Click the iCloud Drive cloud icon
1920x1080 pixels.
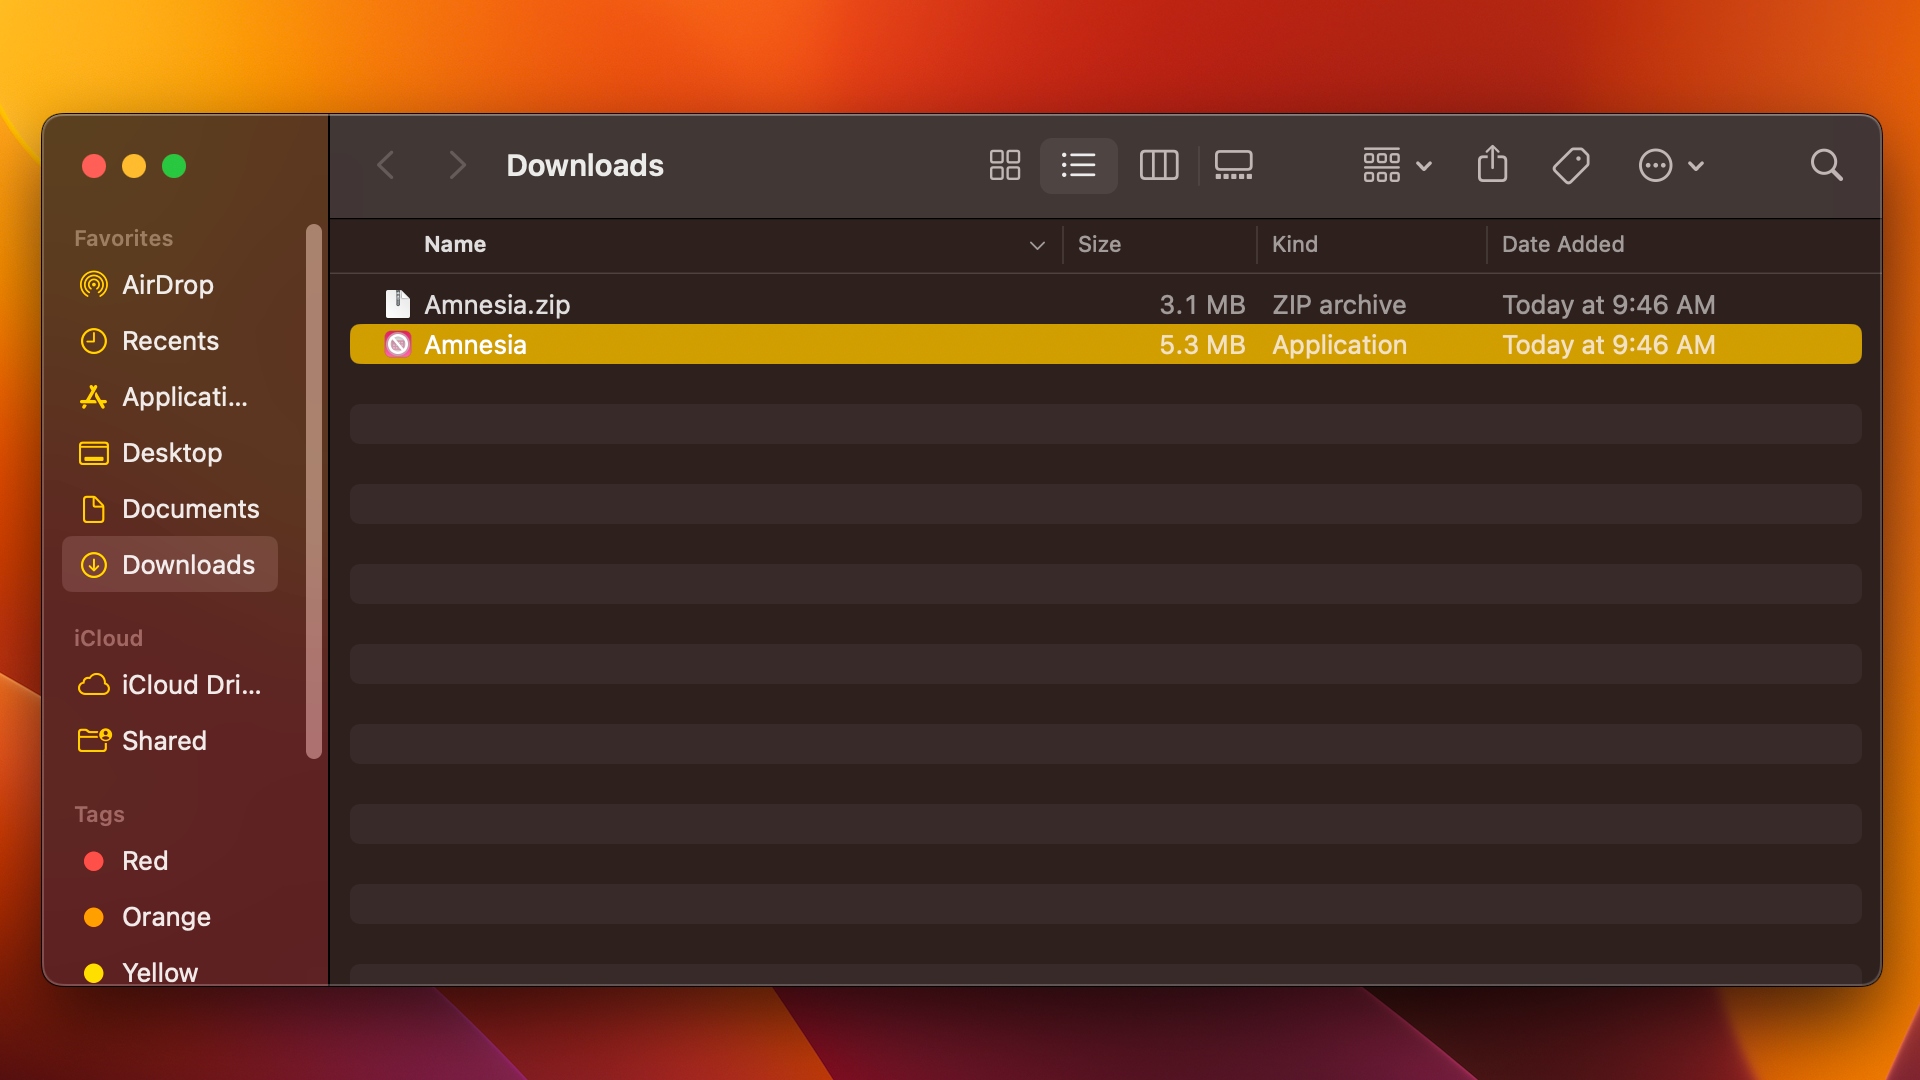94,685
